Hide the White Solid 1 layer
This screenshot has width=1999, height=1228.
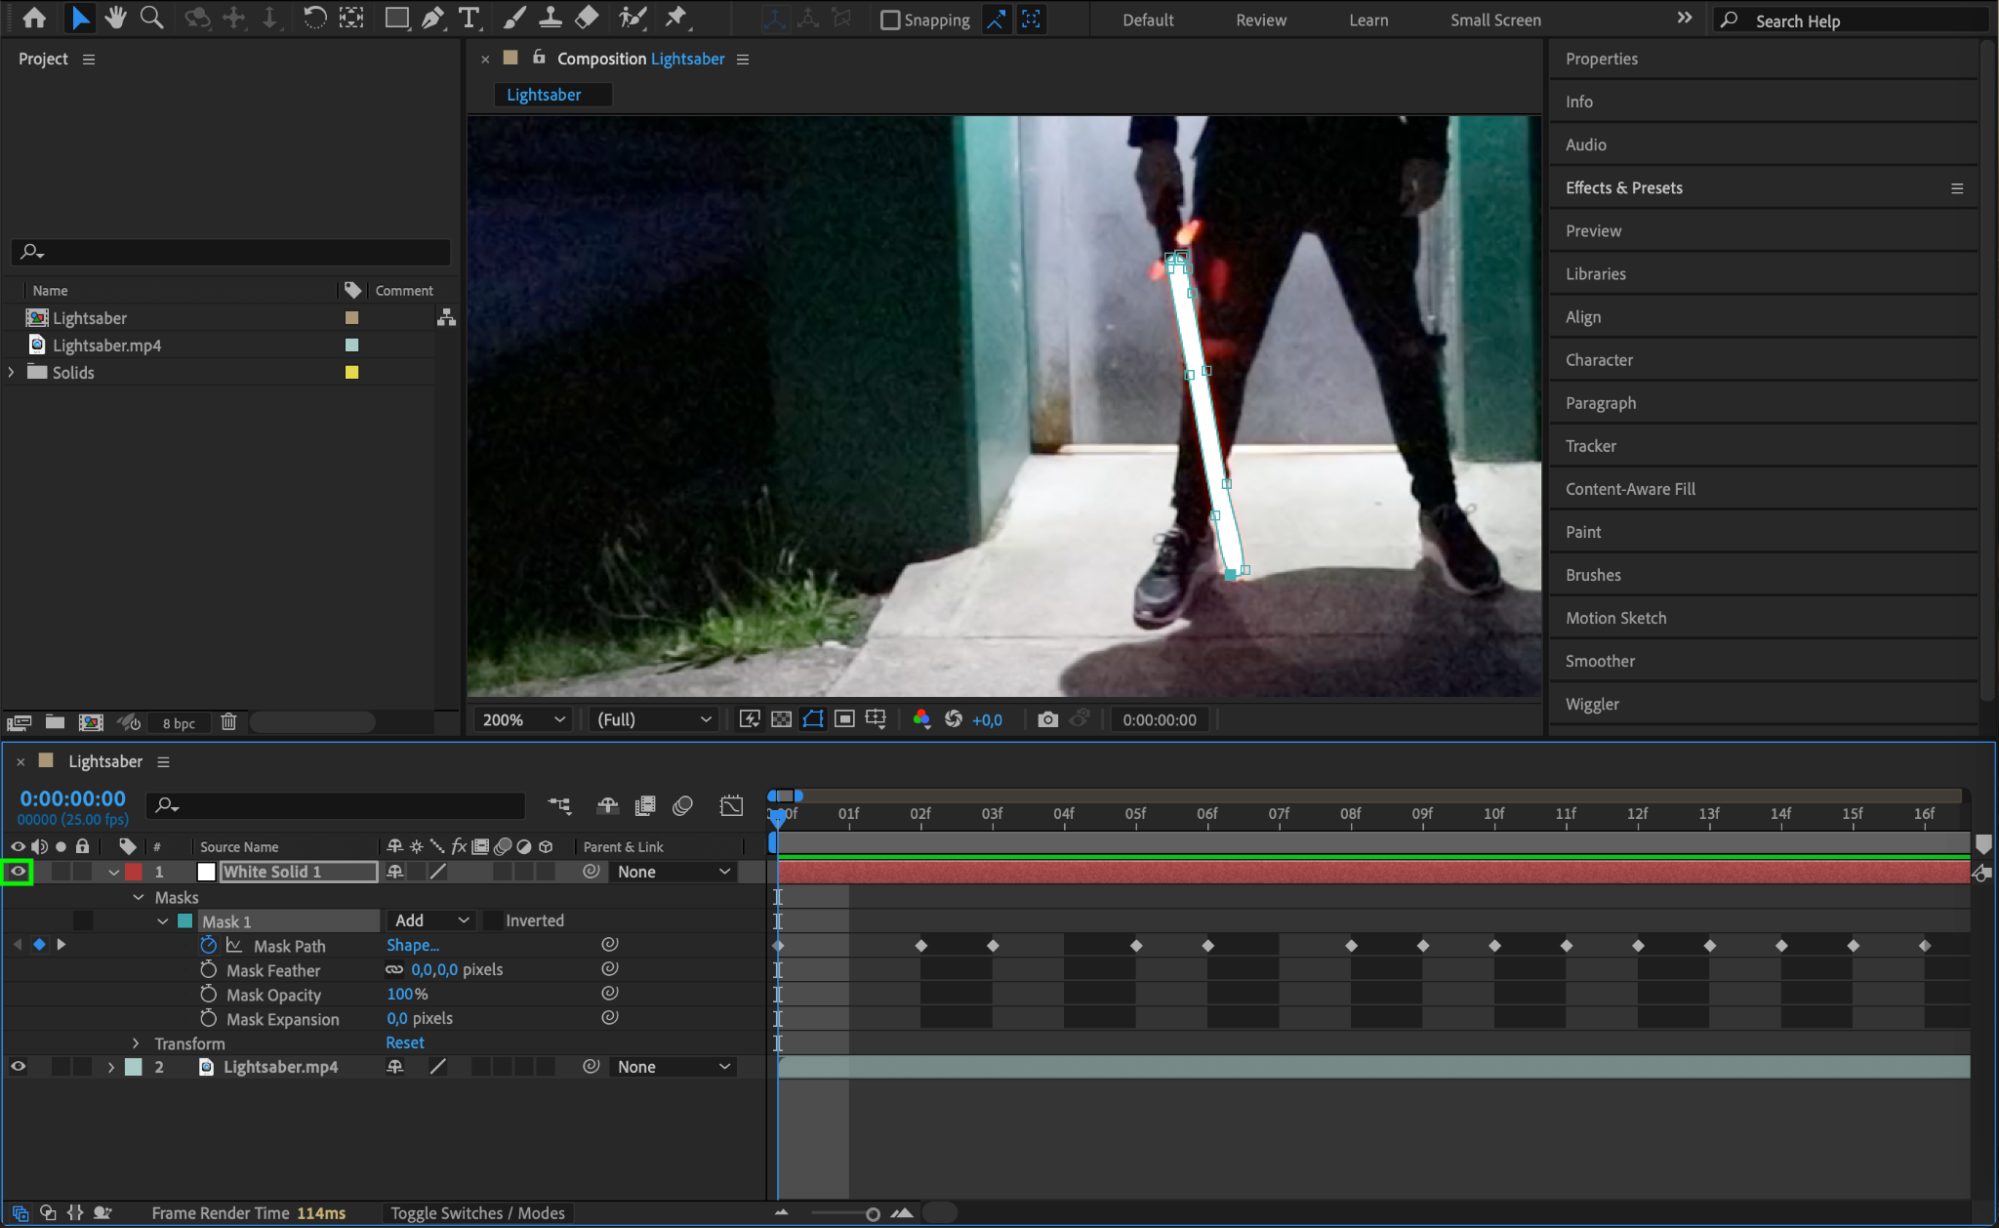tap(18, 871)
